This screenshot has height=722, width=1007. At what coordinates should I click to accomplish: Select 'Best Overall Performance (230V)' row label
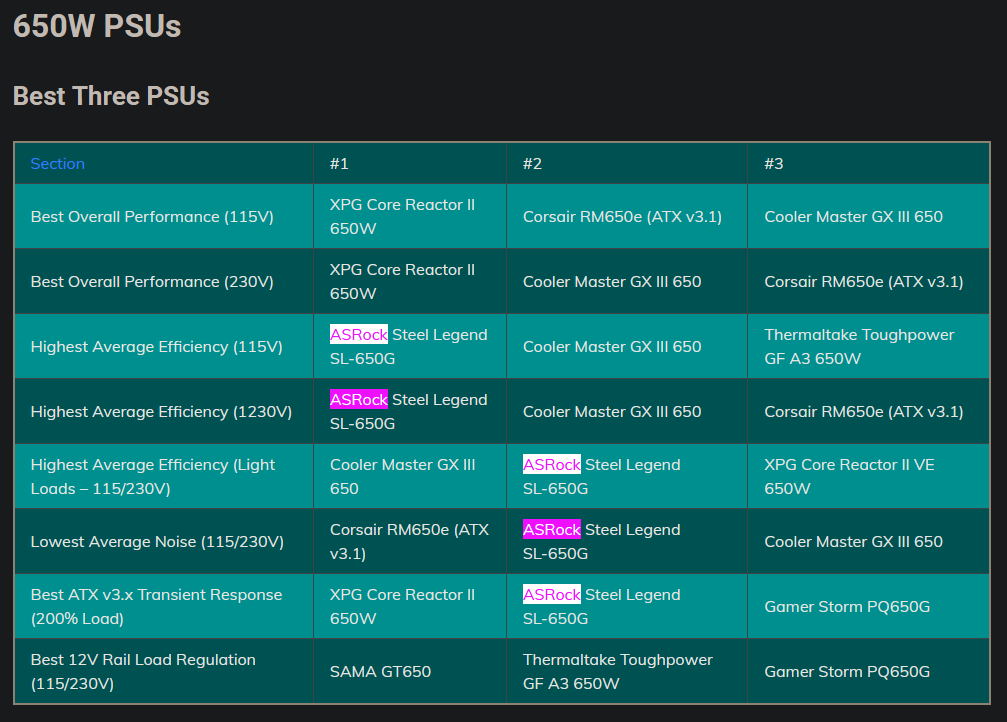pyautogui.click(x=152, y=281)
